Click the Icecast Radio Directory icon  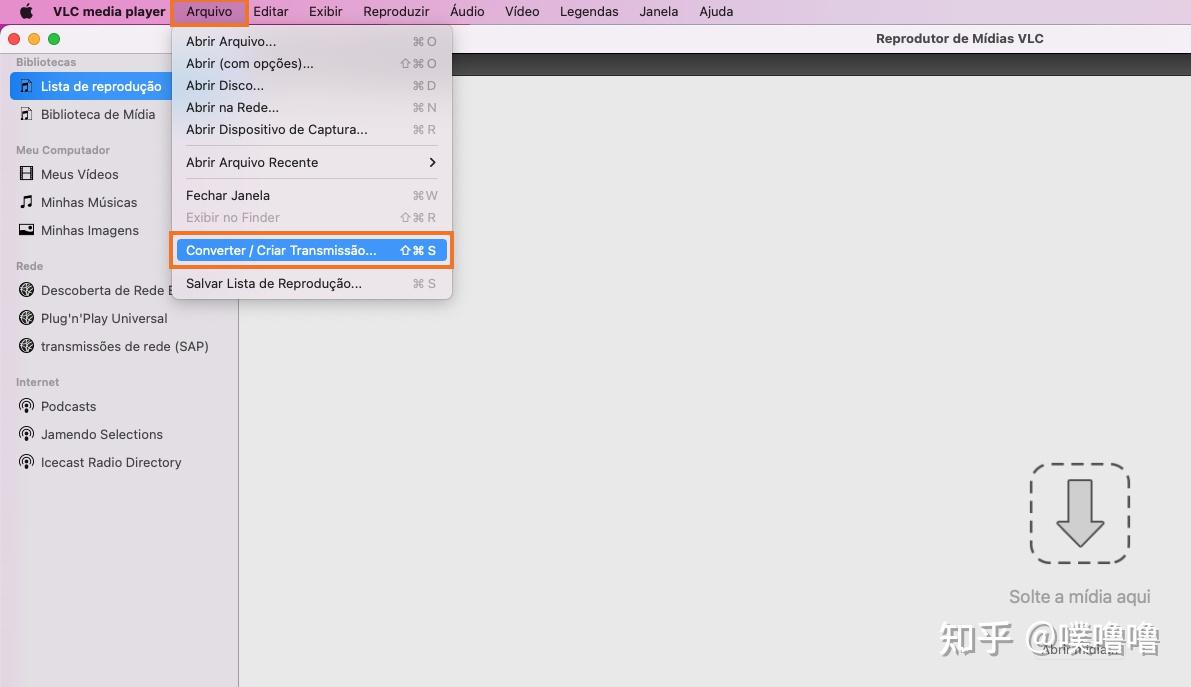coord(26,462)
